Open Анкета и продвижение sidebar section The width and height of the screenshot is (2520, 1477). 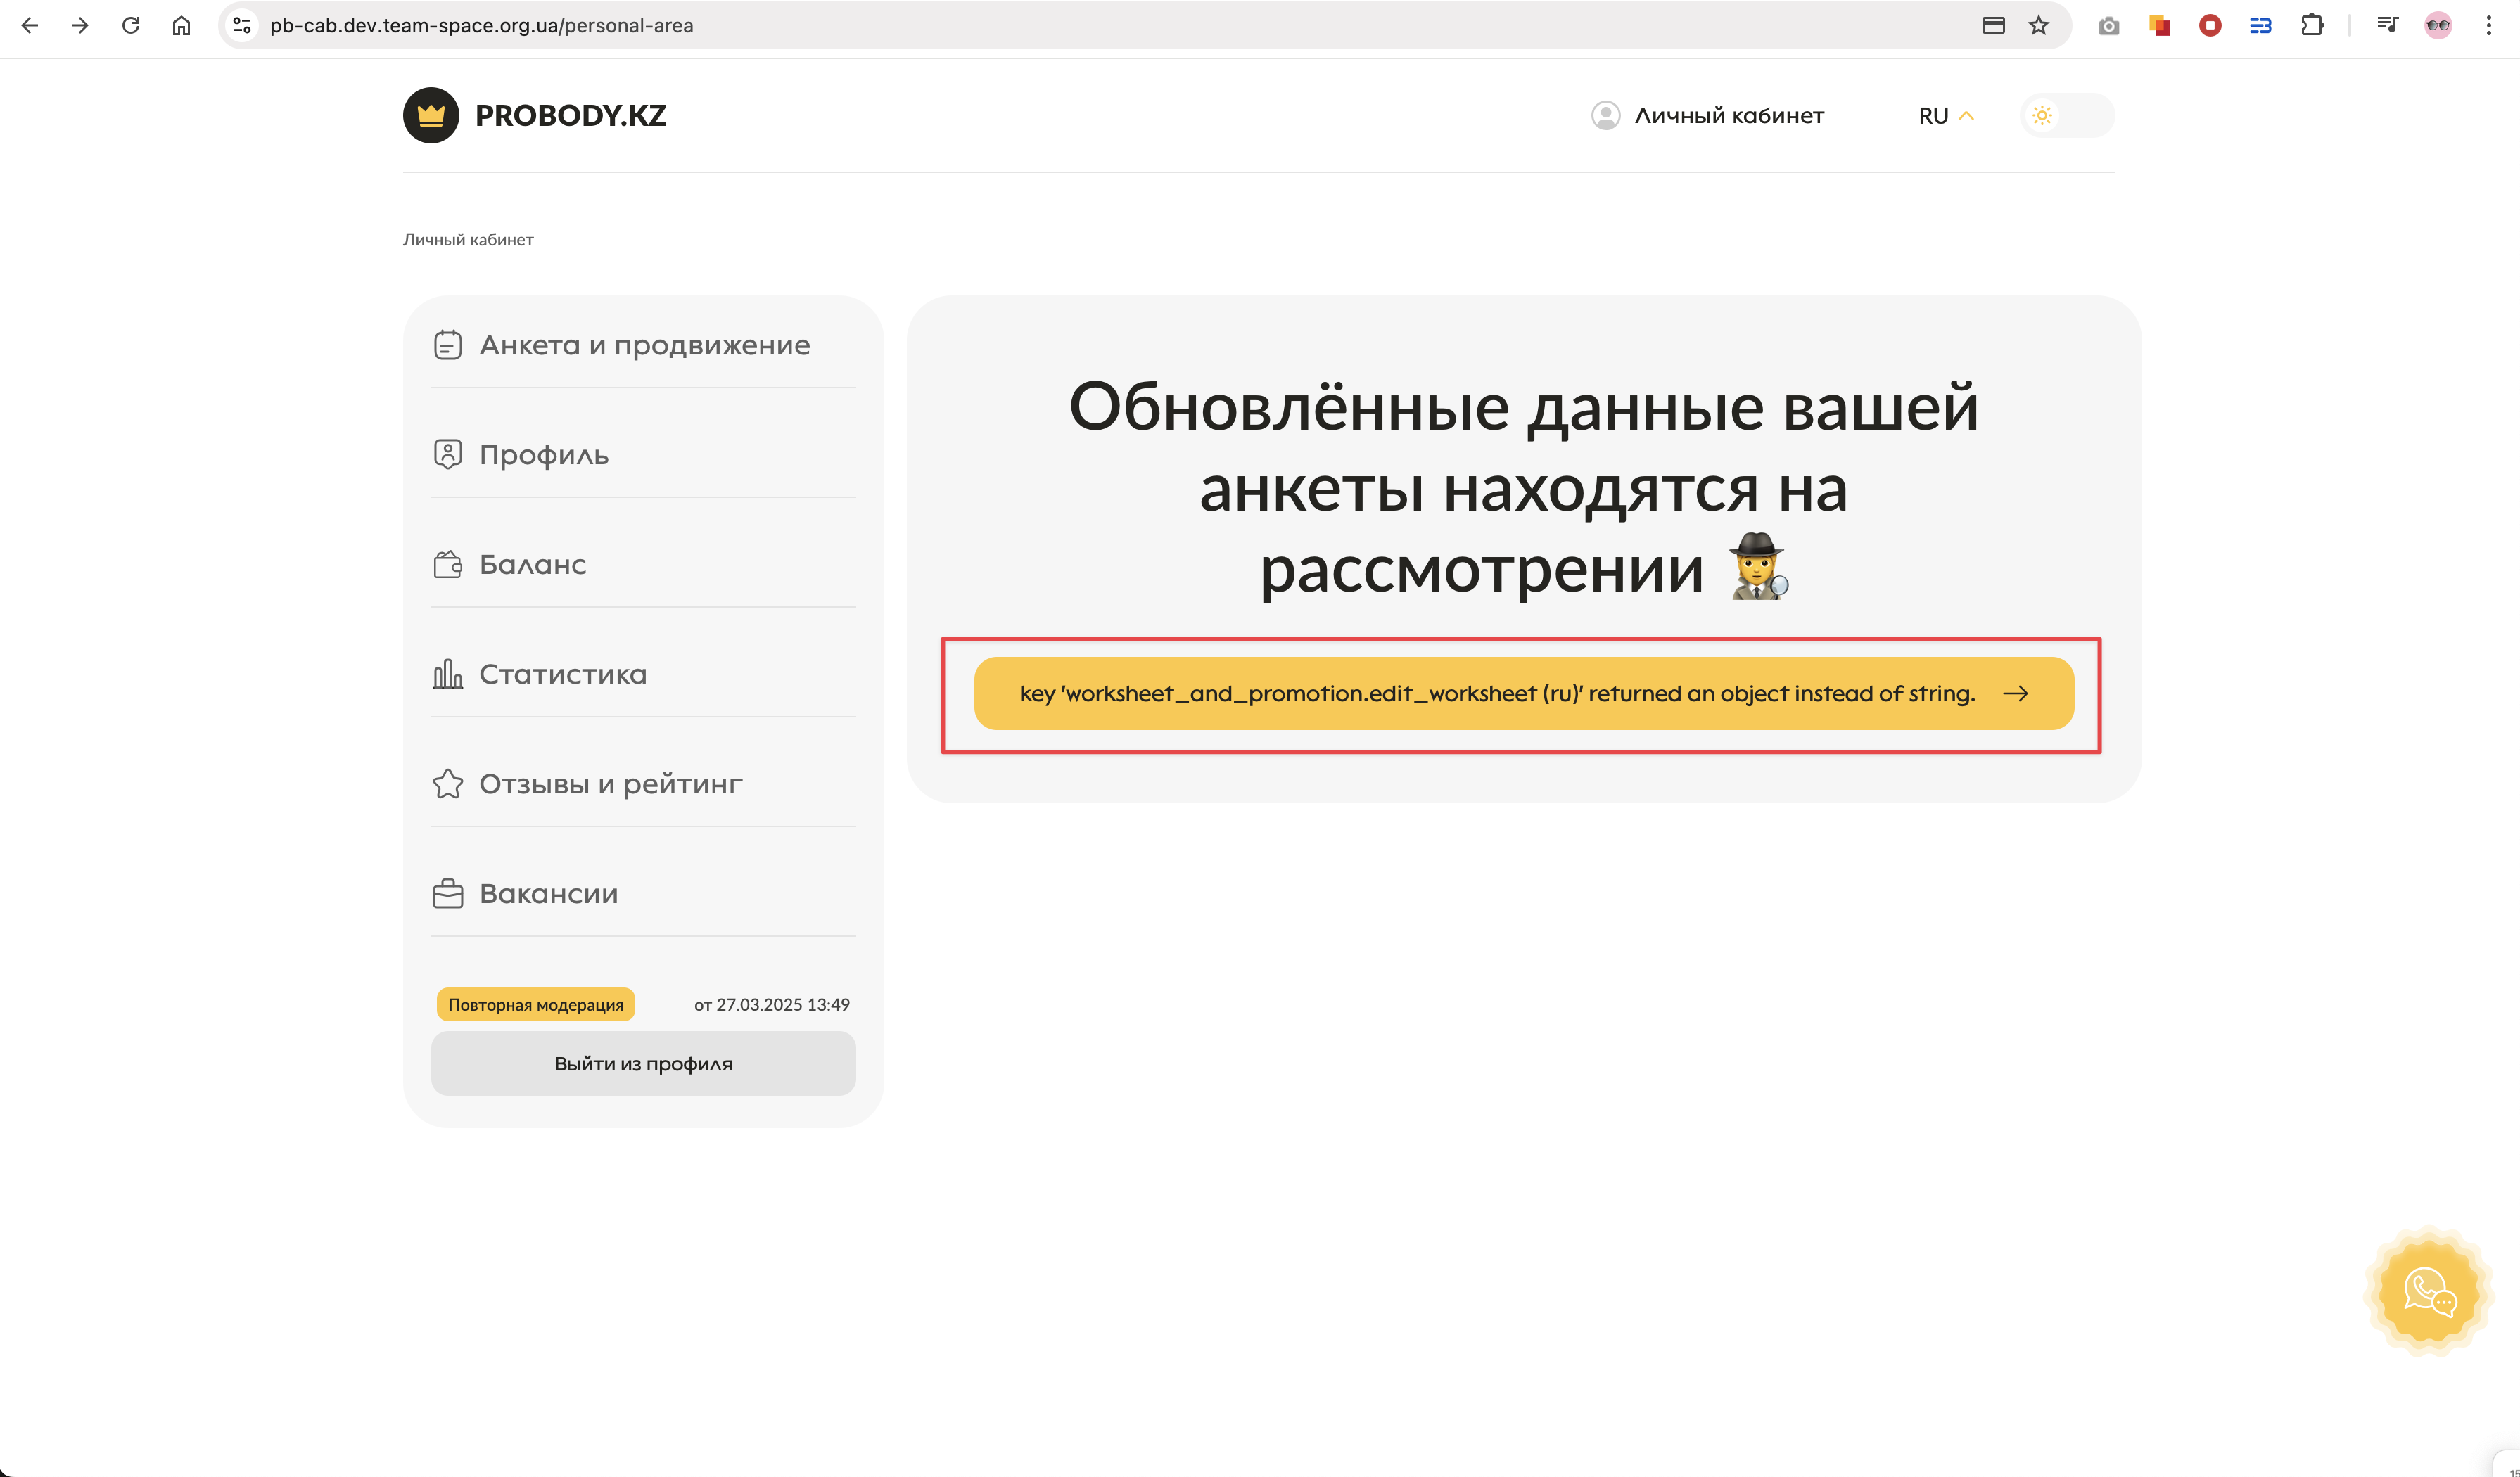point(644,345)
